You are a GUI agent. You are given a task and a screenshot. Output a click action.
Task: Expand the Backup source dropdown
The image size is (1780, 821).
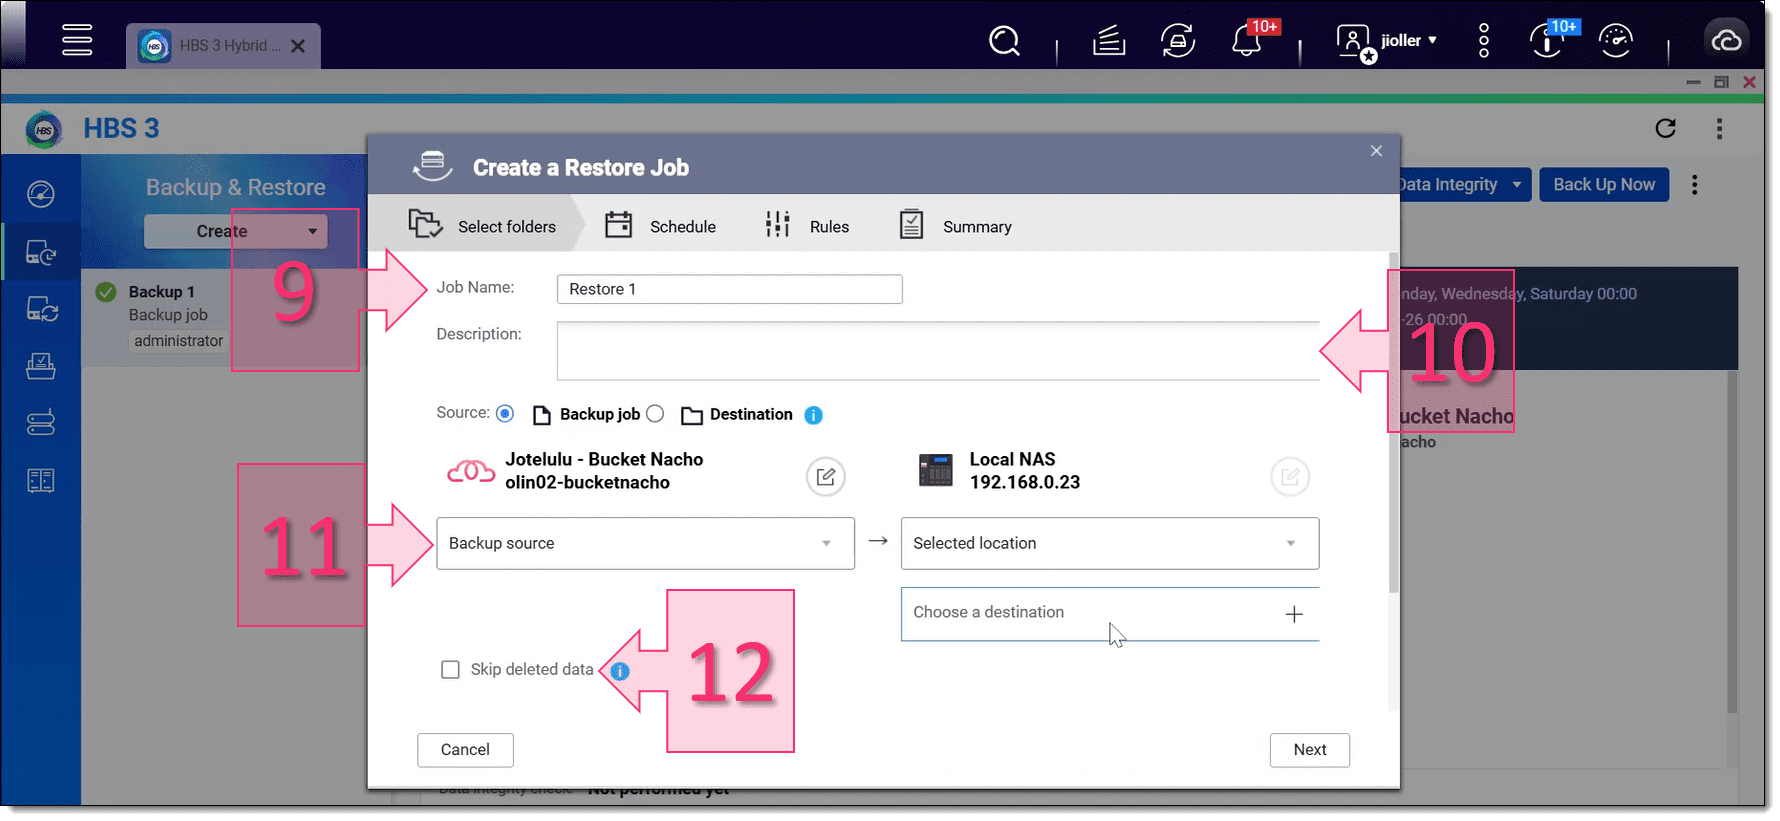[x=645, y=543]
